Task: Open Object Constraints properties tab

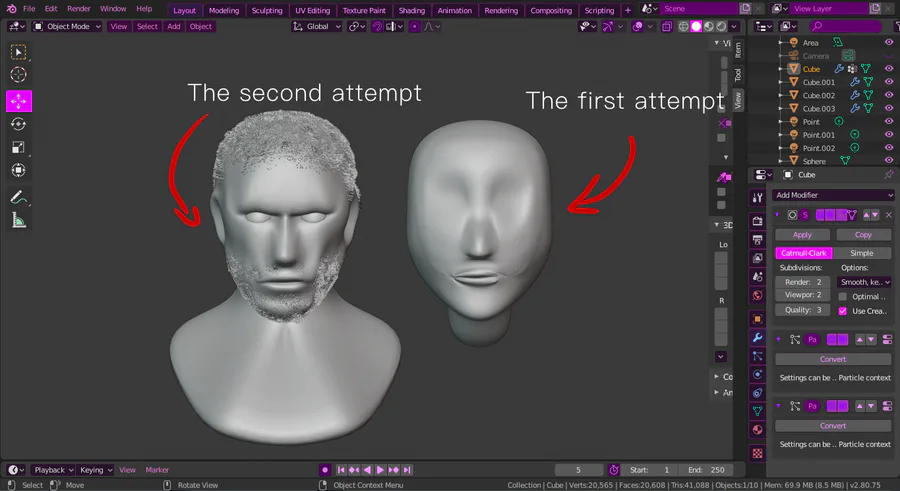Action: click(758, 393)
